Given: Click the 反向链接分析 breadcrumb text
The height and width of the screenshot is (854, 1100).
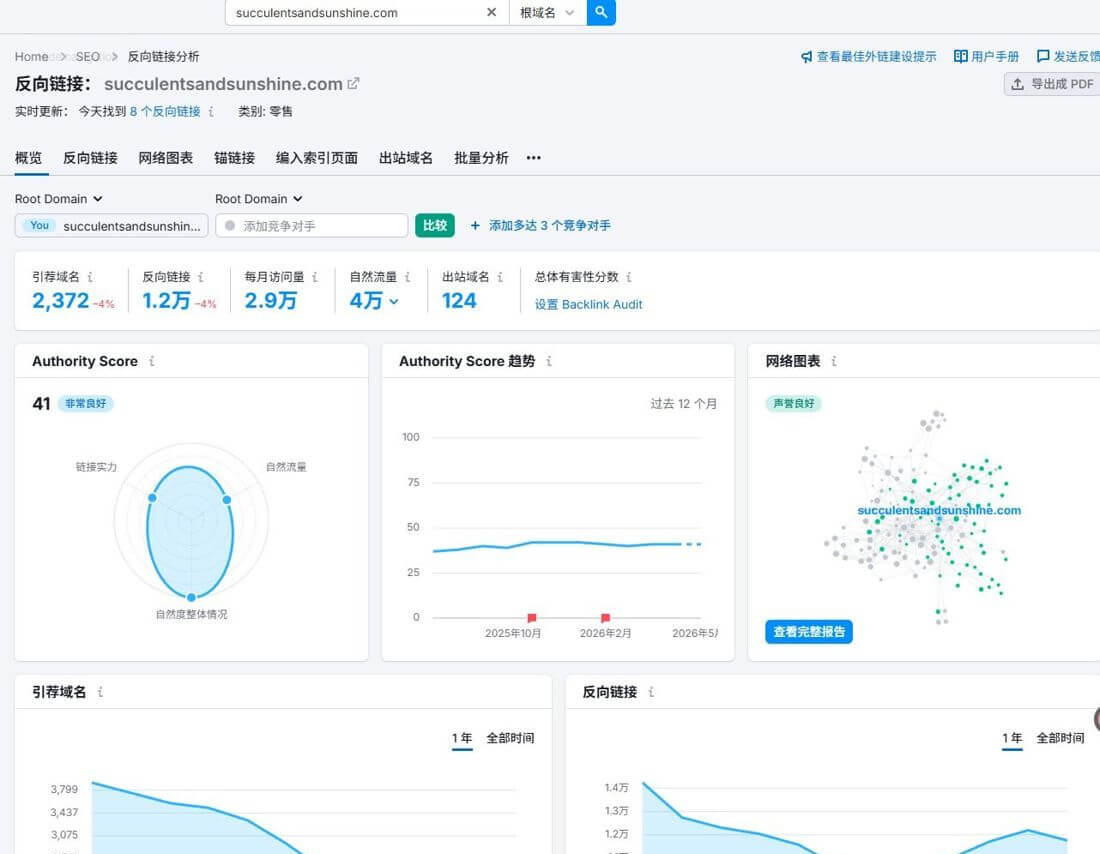Looking at the screenshot, I should click(x=163, y=57).
